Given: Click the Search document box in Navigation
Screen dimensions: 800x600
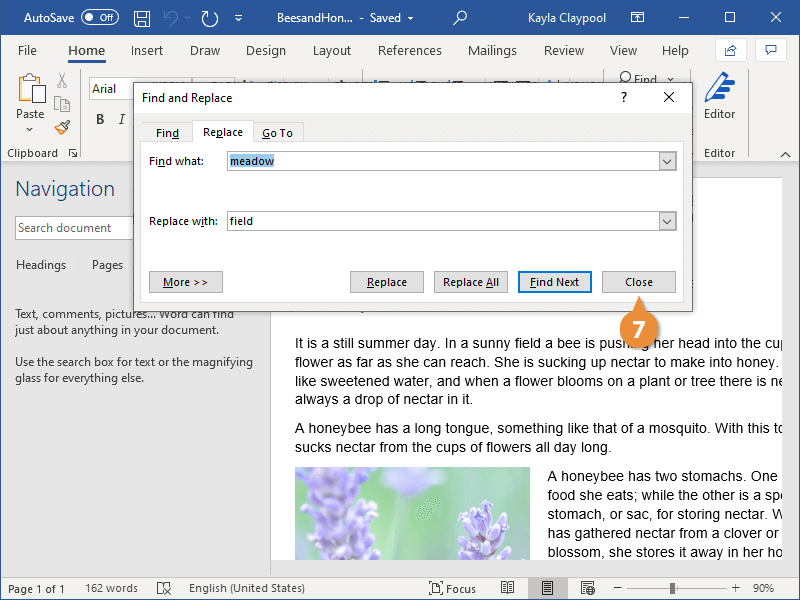Looking at the screenshot, I should point(72,228).
